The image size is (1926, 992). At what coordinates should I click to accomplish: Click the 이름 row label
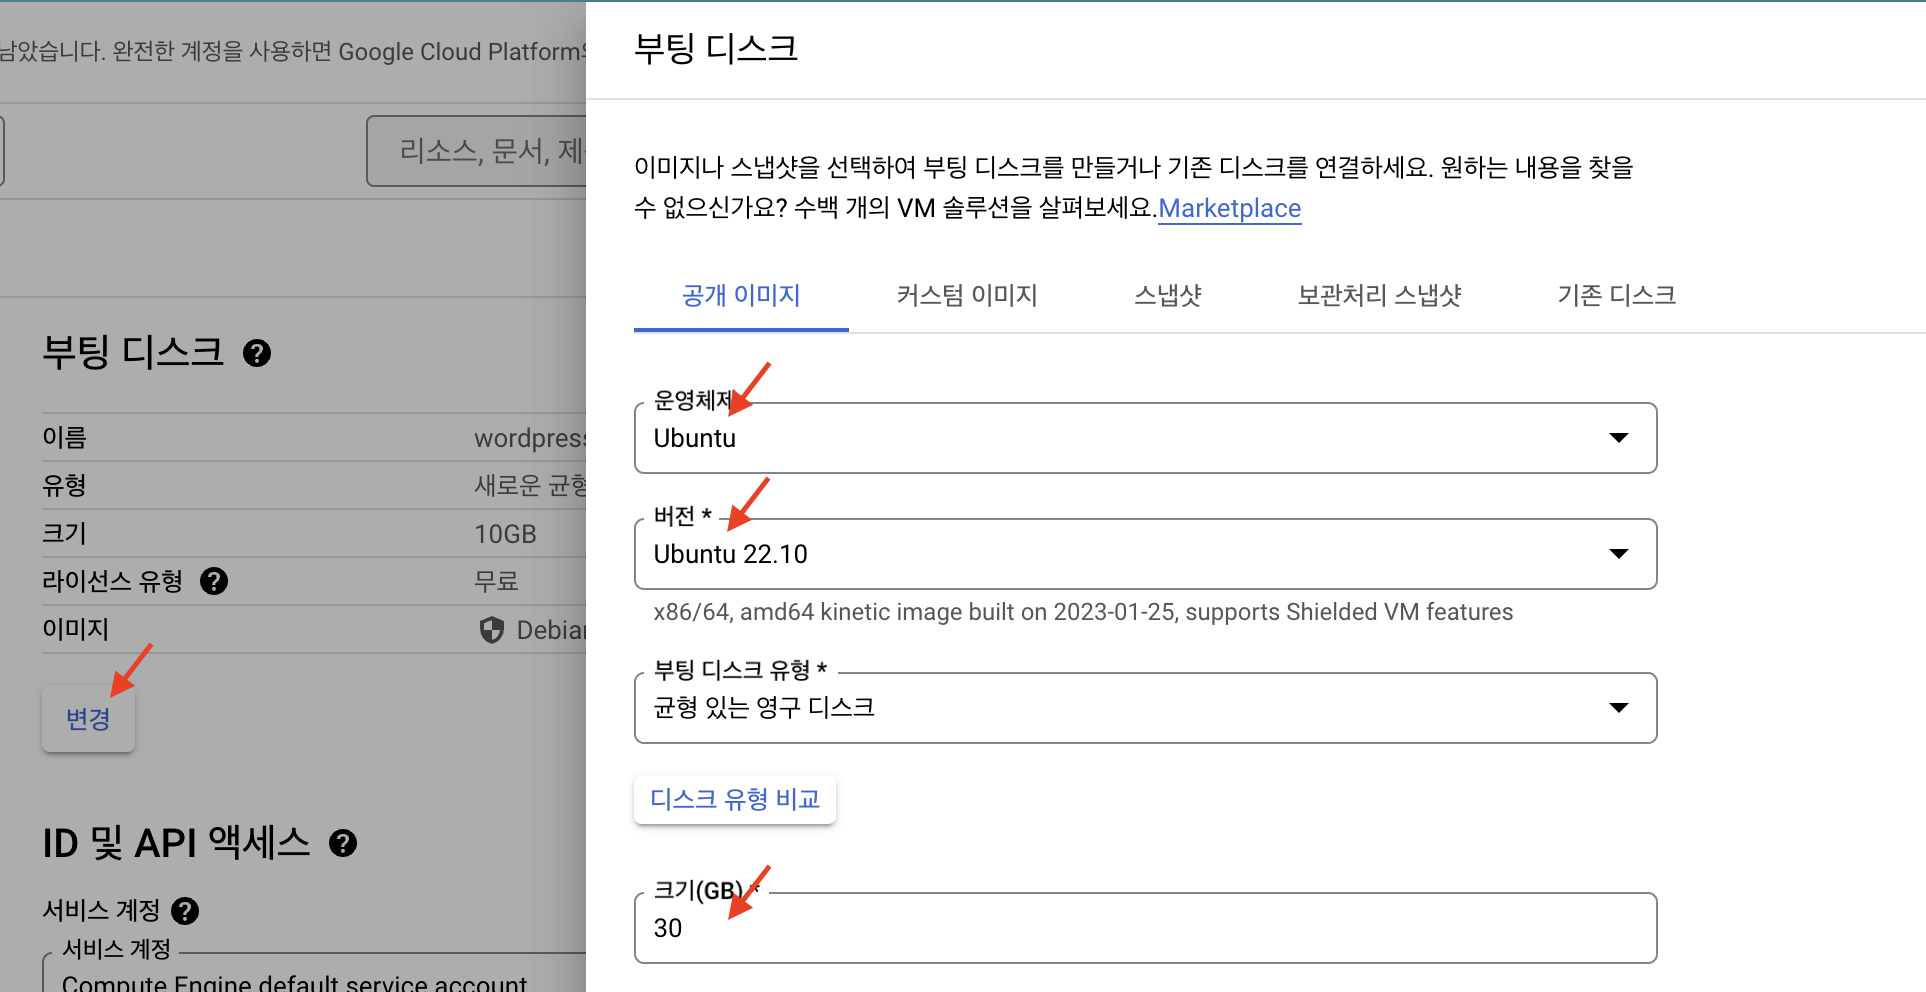pos(64,438)
